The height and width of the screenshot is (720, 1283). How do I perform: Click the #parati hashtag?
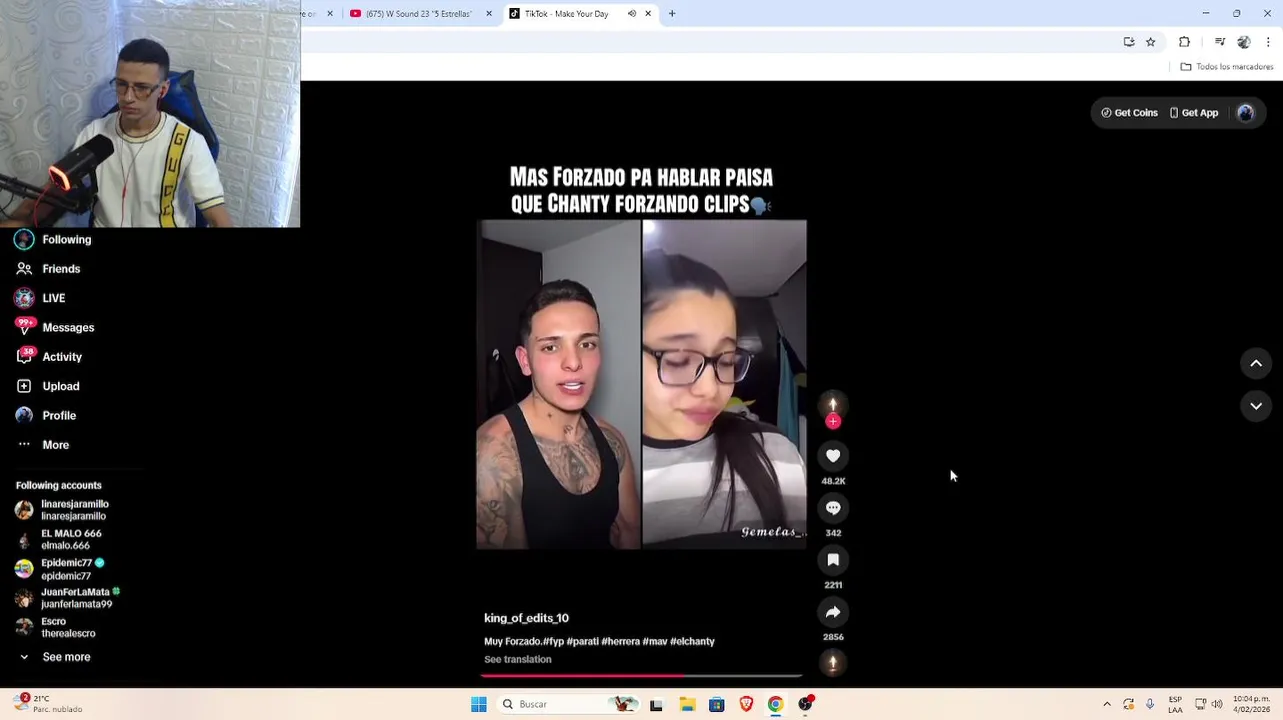click(x=583, y=642)
